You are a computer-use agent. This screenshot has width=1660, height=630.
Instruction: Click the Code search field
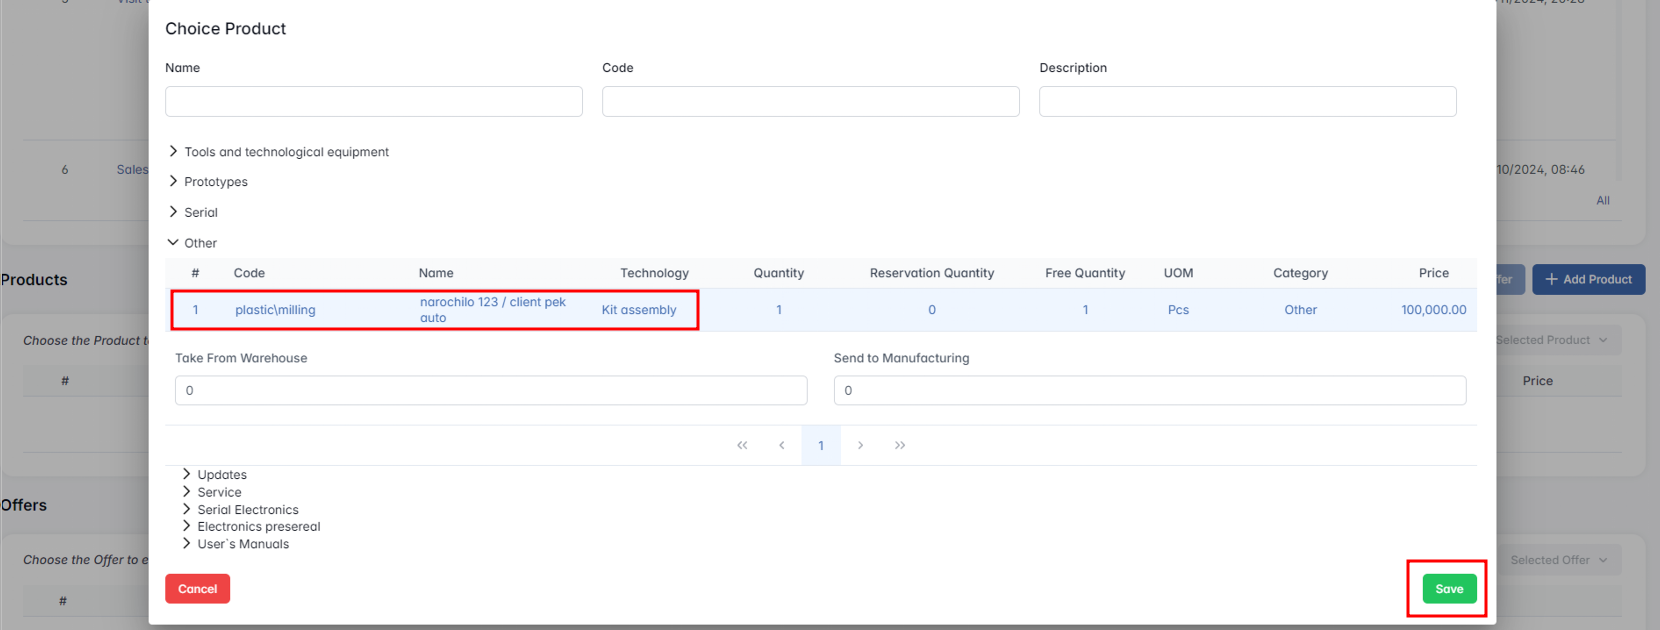[810, 102]
